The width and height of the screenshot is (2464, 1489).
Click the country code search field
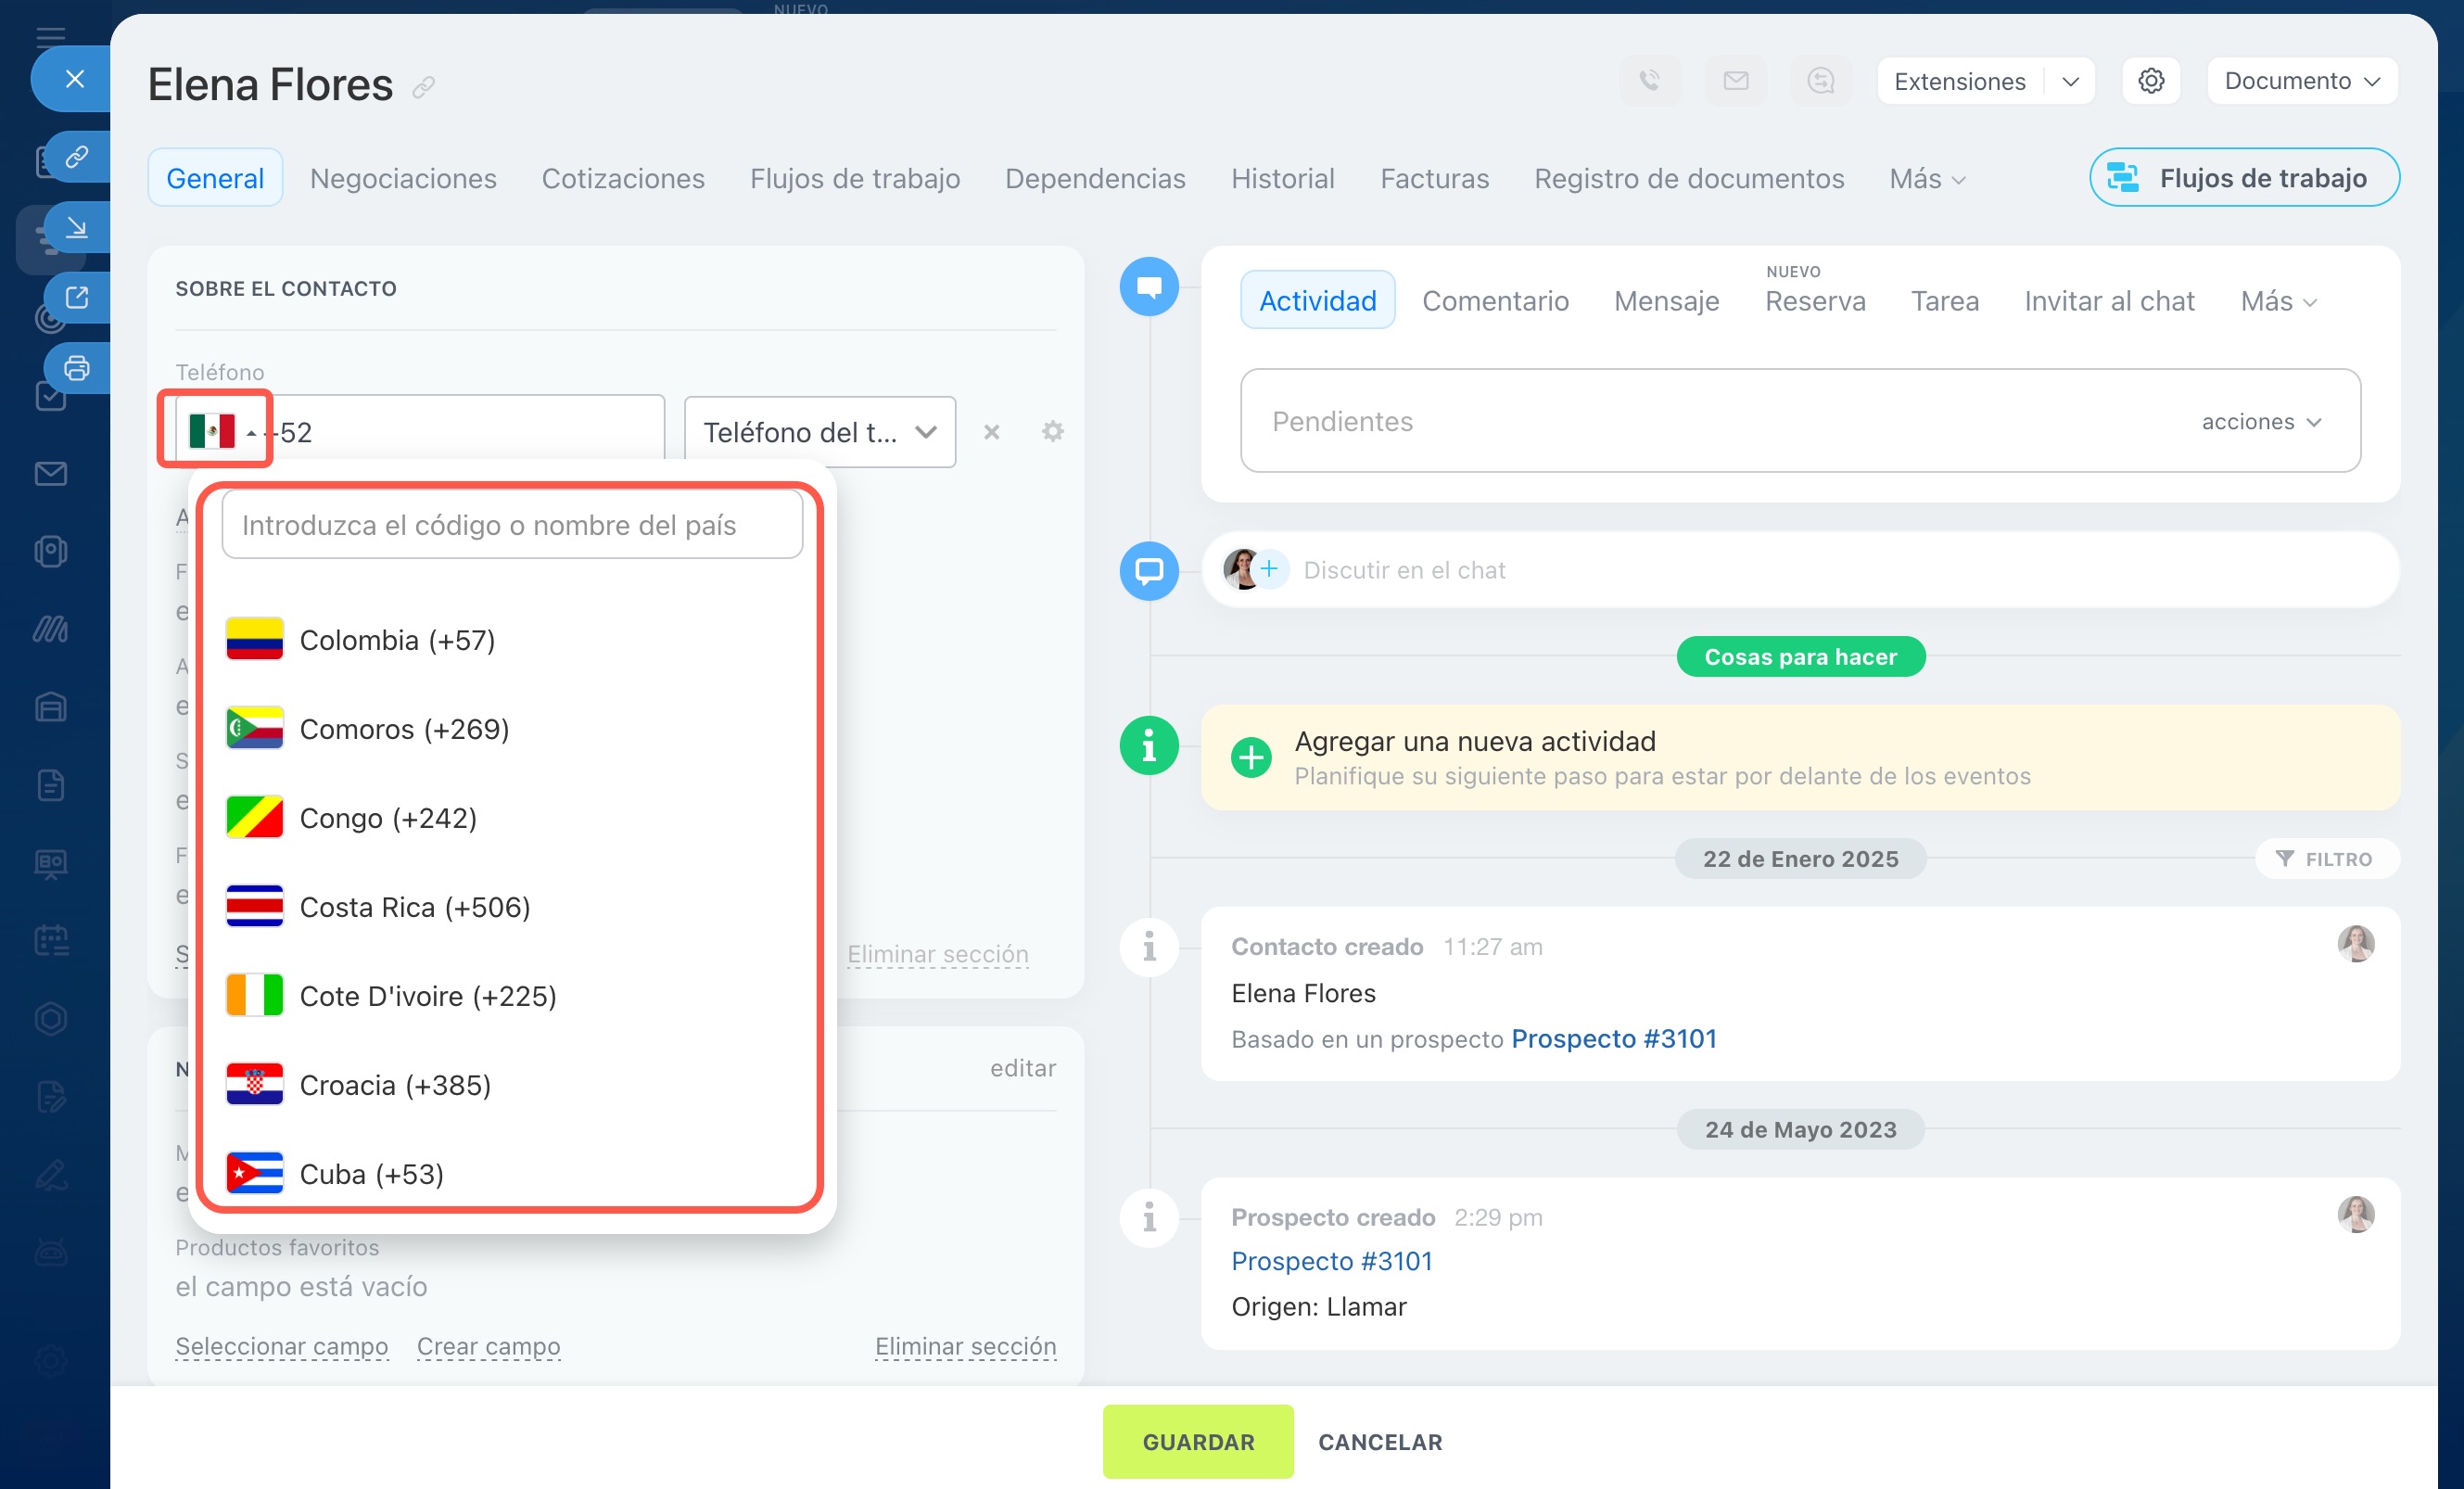[512, 525]
